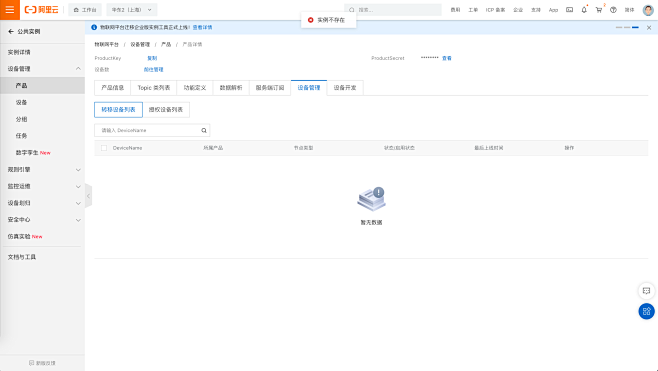Toggle the select-all checkbox in table header

pyautogui.click(x=104, y=148)
